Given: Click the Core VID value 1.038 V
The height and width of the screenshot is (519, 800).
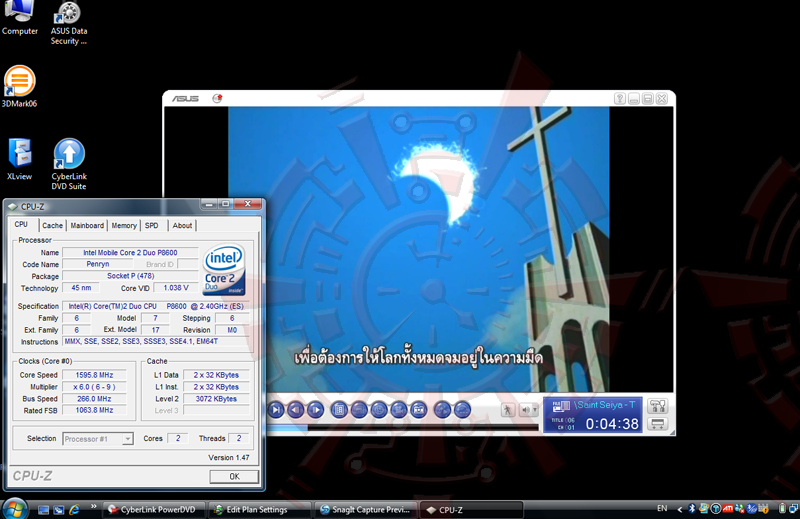Looking at the screenshot, I should pos(176,288).
